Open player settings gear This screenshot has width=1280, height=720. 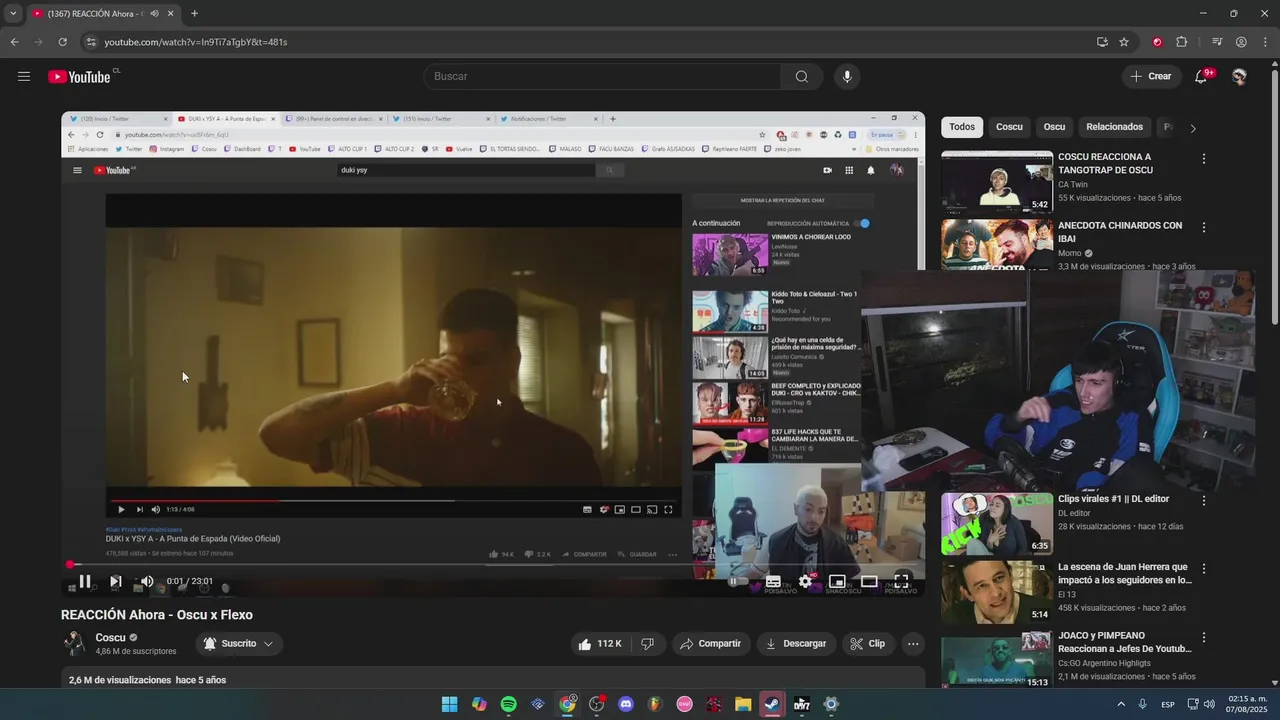click(x=805, y=581)
